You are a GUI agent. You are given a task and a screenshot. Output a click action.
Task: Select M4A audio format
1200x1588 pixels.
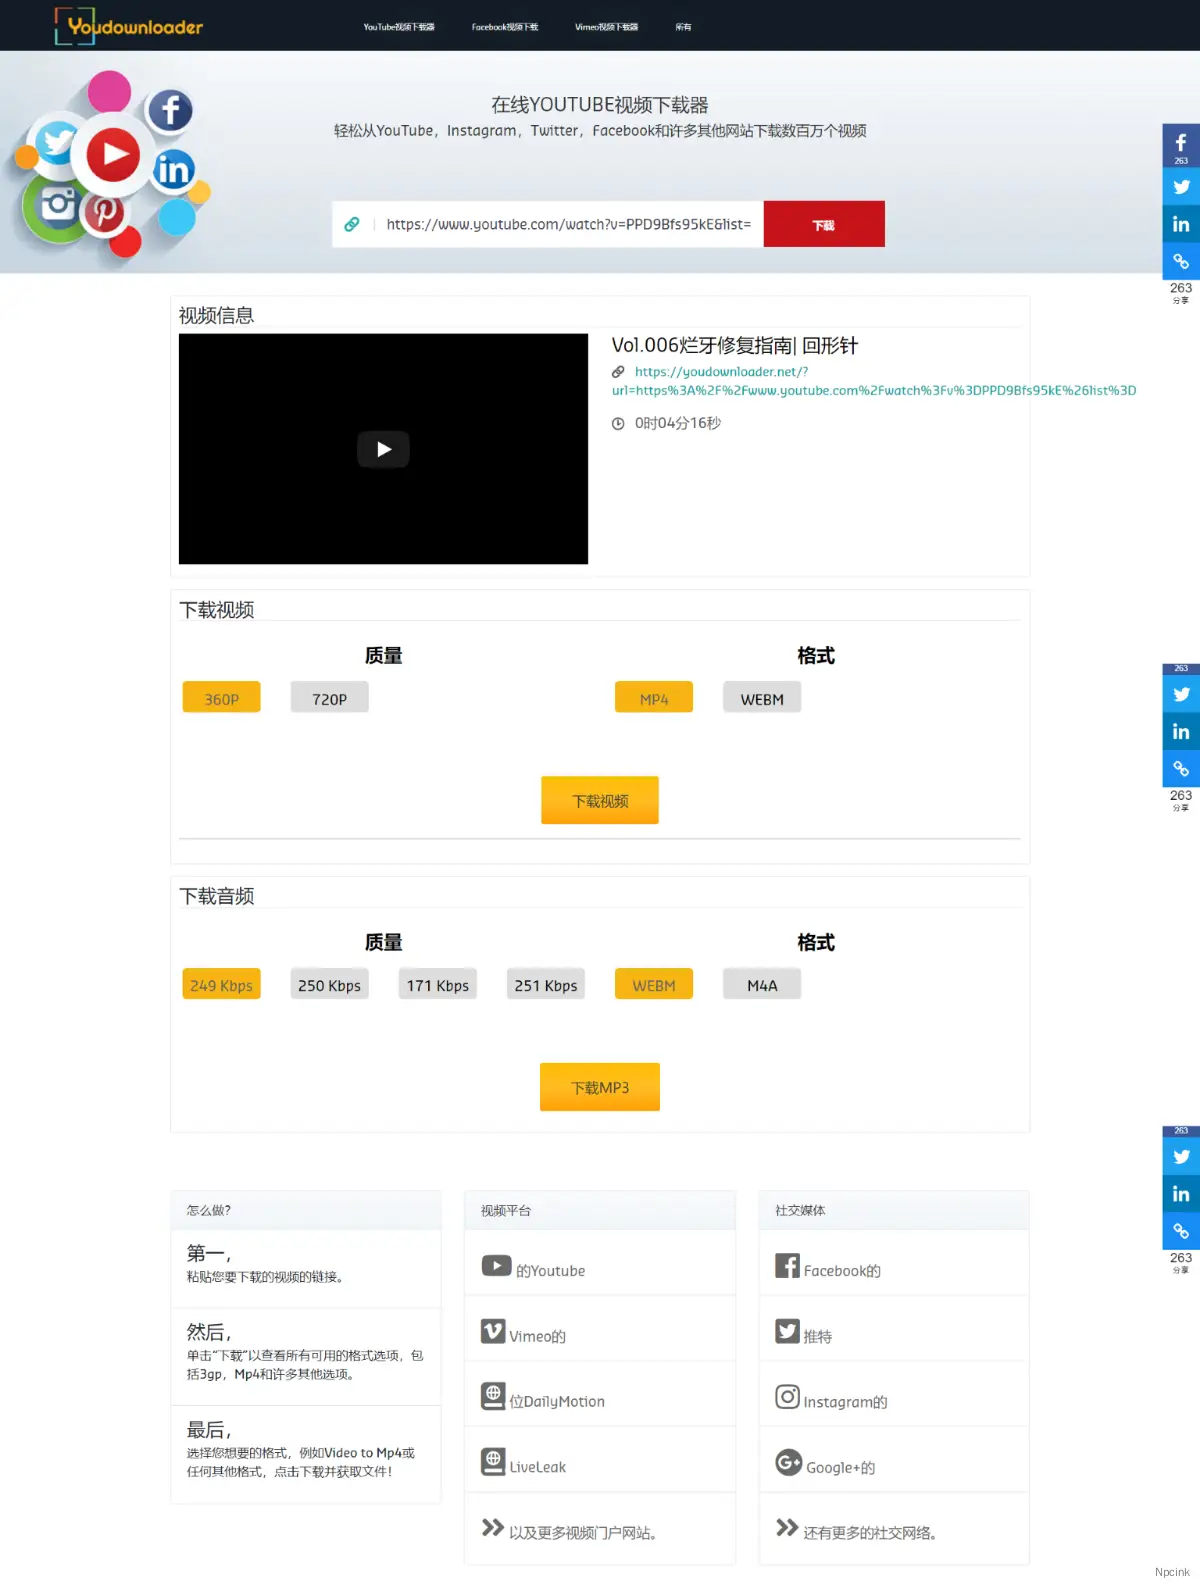coord(761,984)
